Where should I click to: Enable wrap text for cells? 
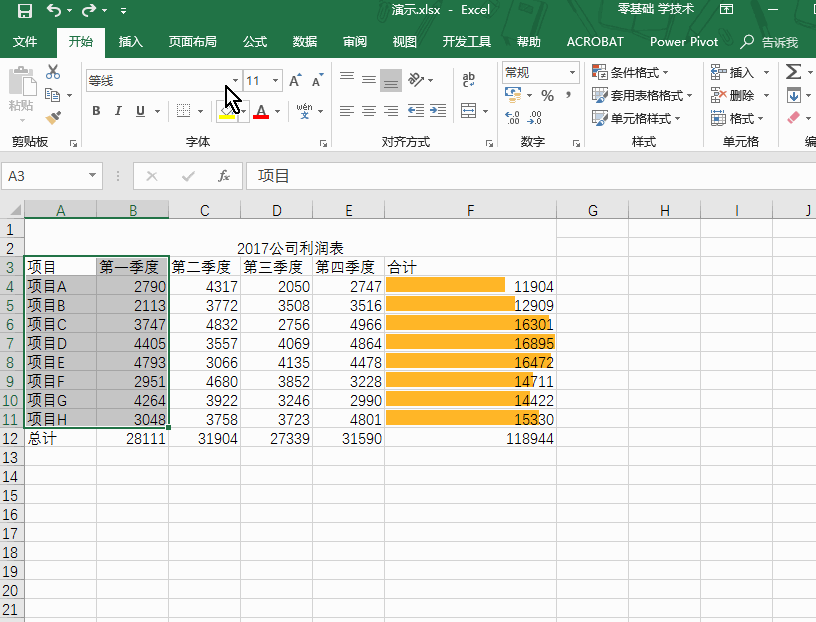click(468, 80)
